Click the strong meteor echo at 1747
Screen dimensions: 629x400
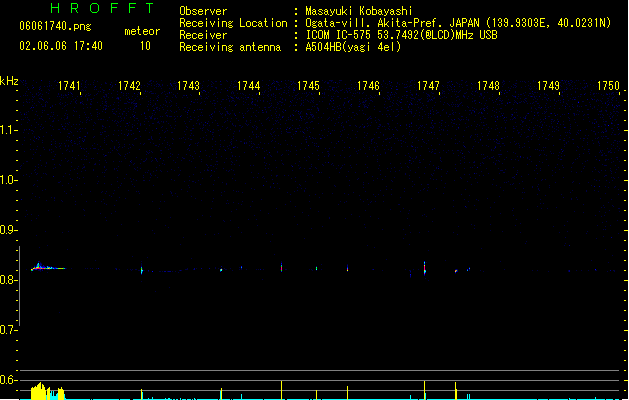coord(424,268)
